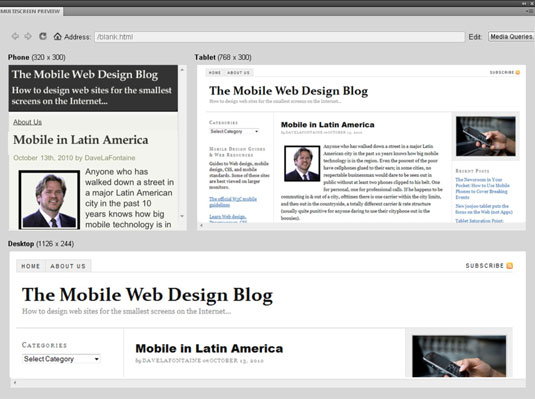535x399 pixels.
Task: Click Subscribe text in Tablet preview
Action: [x=502, y=72]
